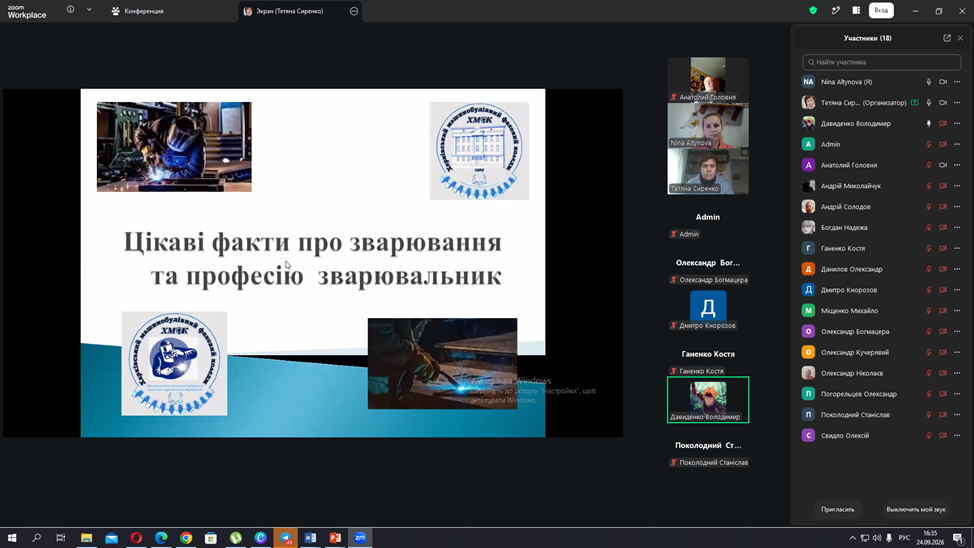Click the meeting info icon
Screen dimensions: 974x548
click(x=70, y=10)
